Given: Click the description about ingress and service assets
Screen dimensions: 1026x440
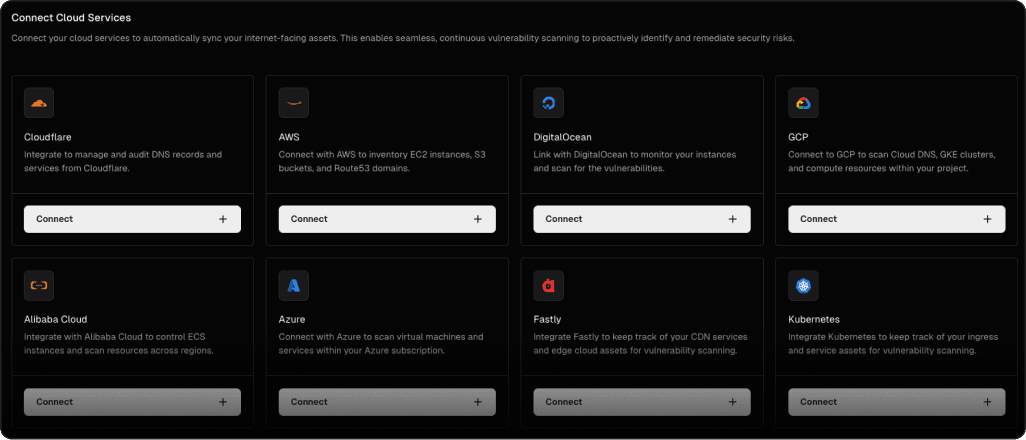Looking at the screenshot, I should (893, 344).
